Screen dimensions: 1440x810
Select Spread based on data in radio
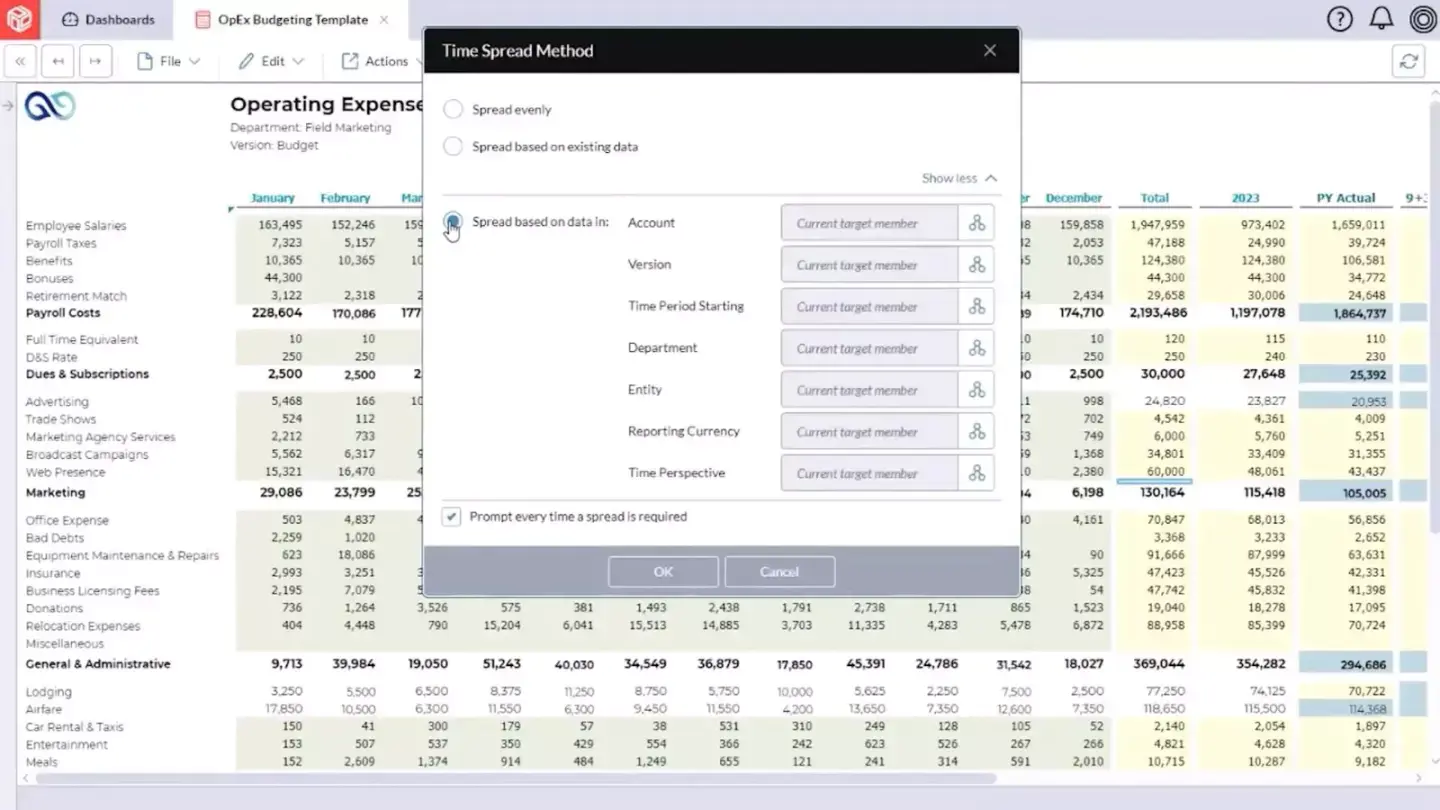[x=453, y=222]
